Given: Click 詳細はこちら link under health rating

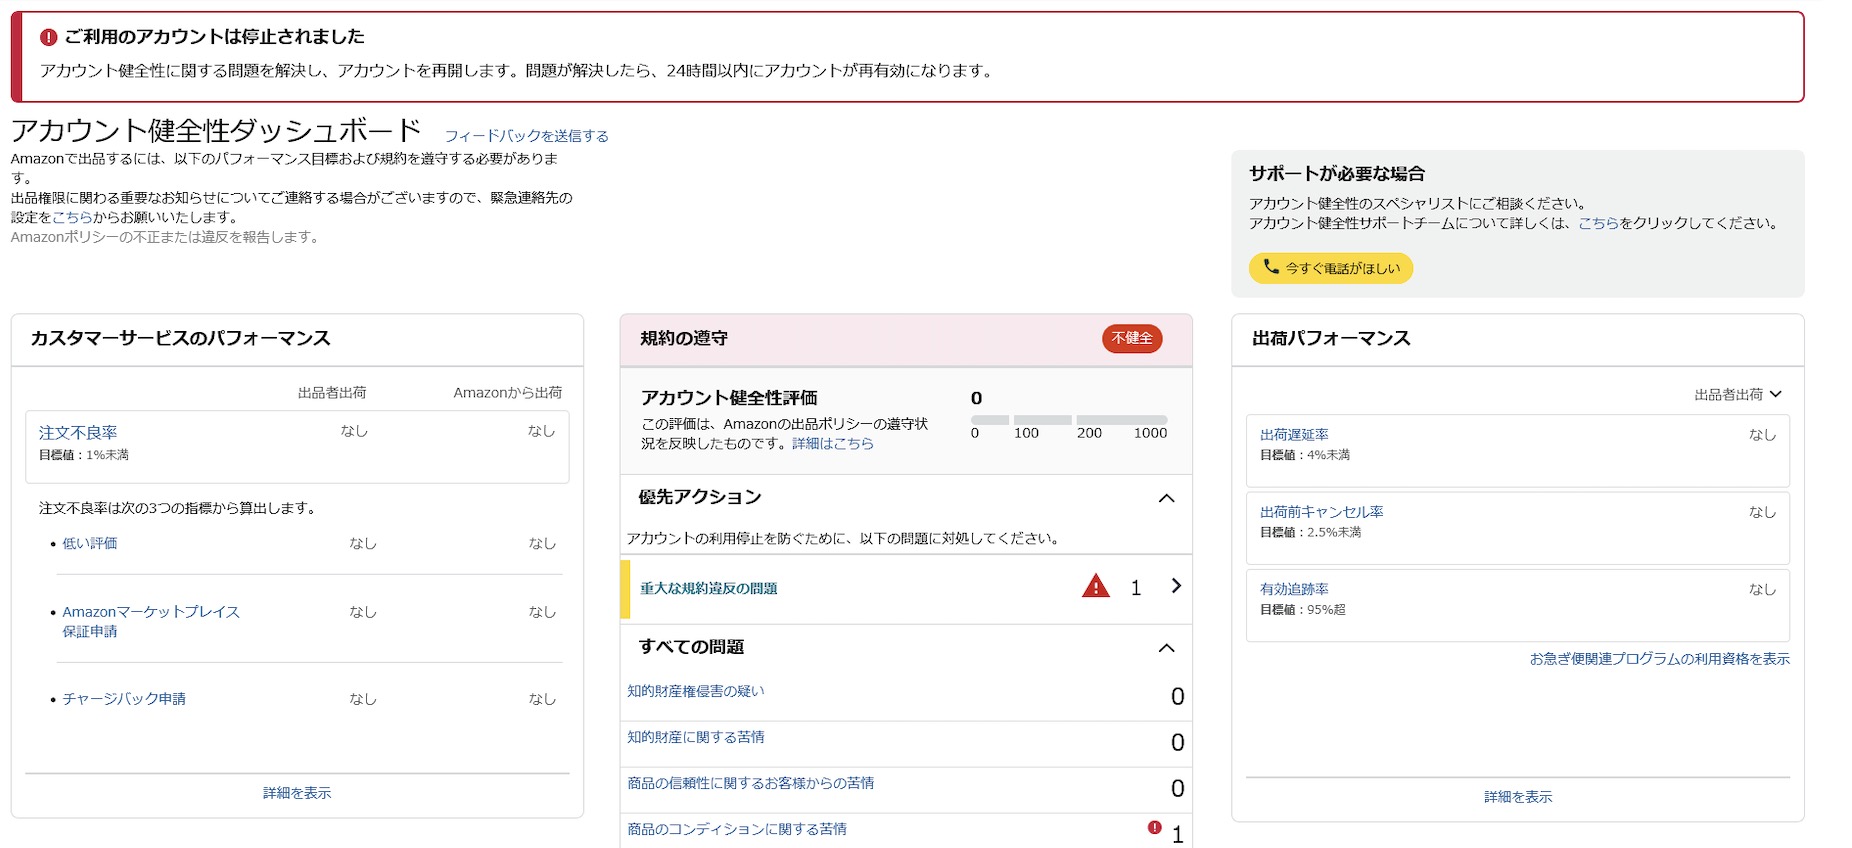Looking at the screenshot, I should coord(833,443).
